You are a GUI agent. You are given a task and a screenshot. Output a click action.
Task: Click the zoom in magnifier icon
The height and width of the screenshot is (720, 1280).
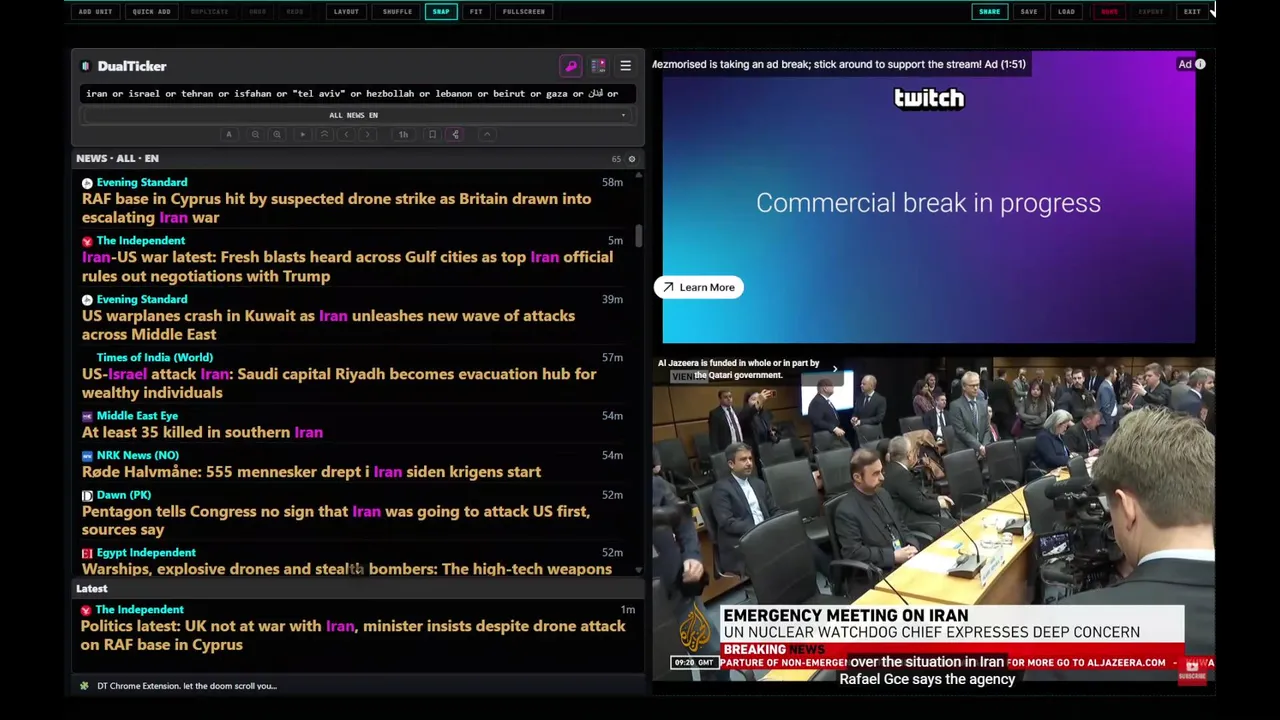pos(277,134)
